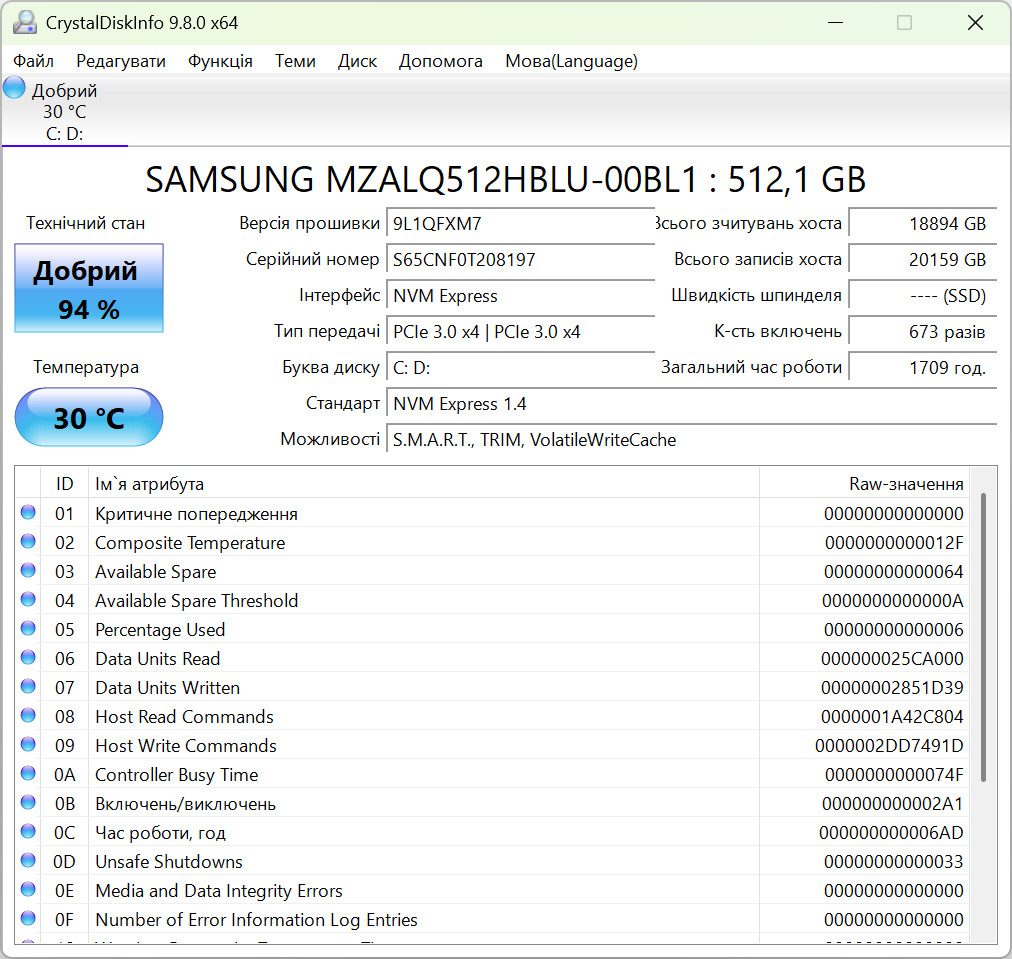Select the Критичне попередження attribute name
This screenshot has width=1012, height=959.
point(196,514)
